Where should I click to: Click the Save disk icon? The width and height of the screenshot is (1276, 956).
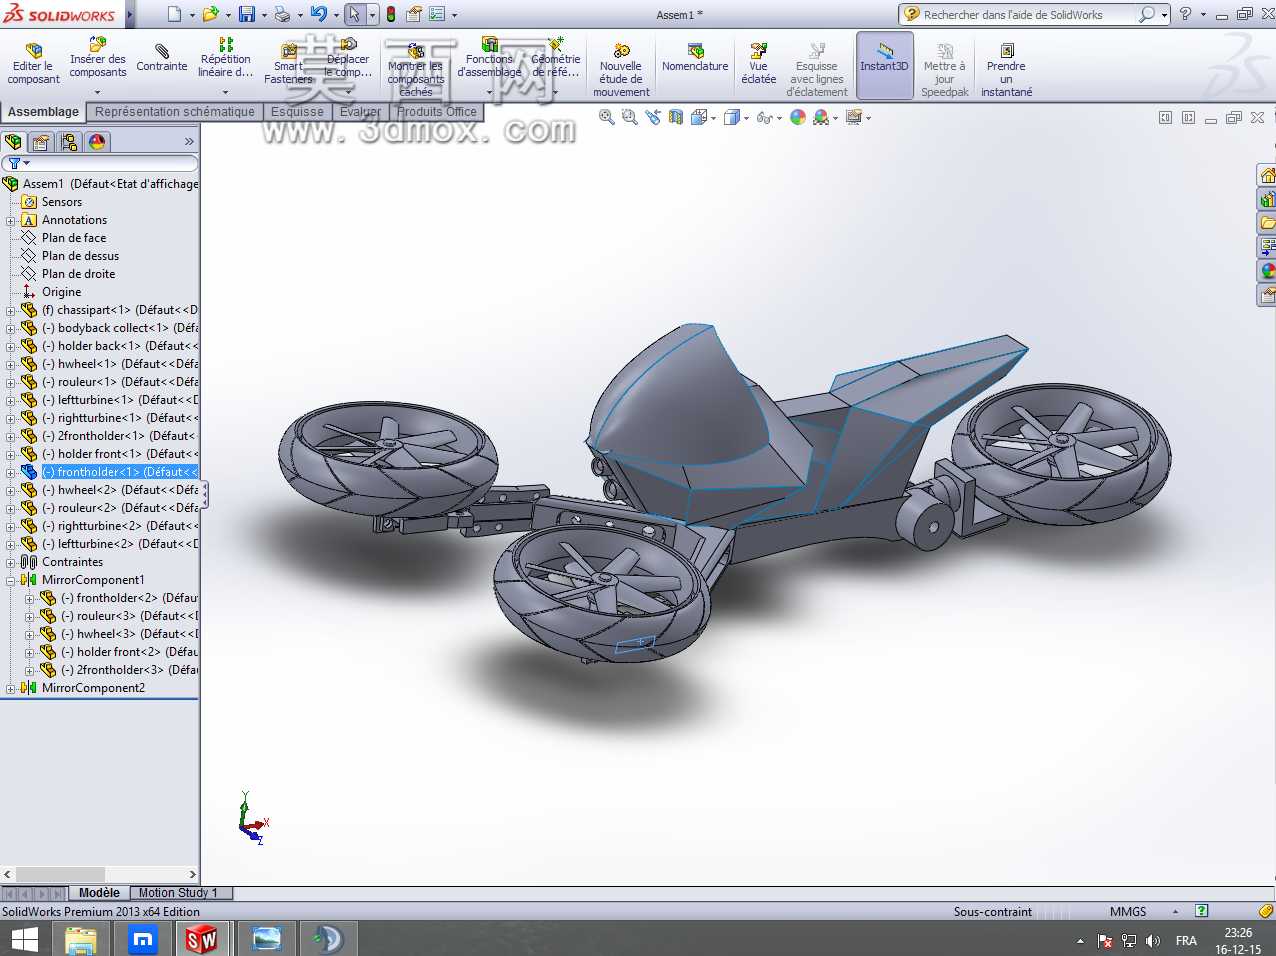coord(246,14)
